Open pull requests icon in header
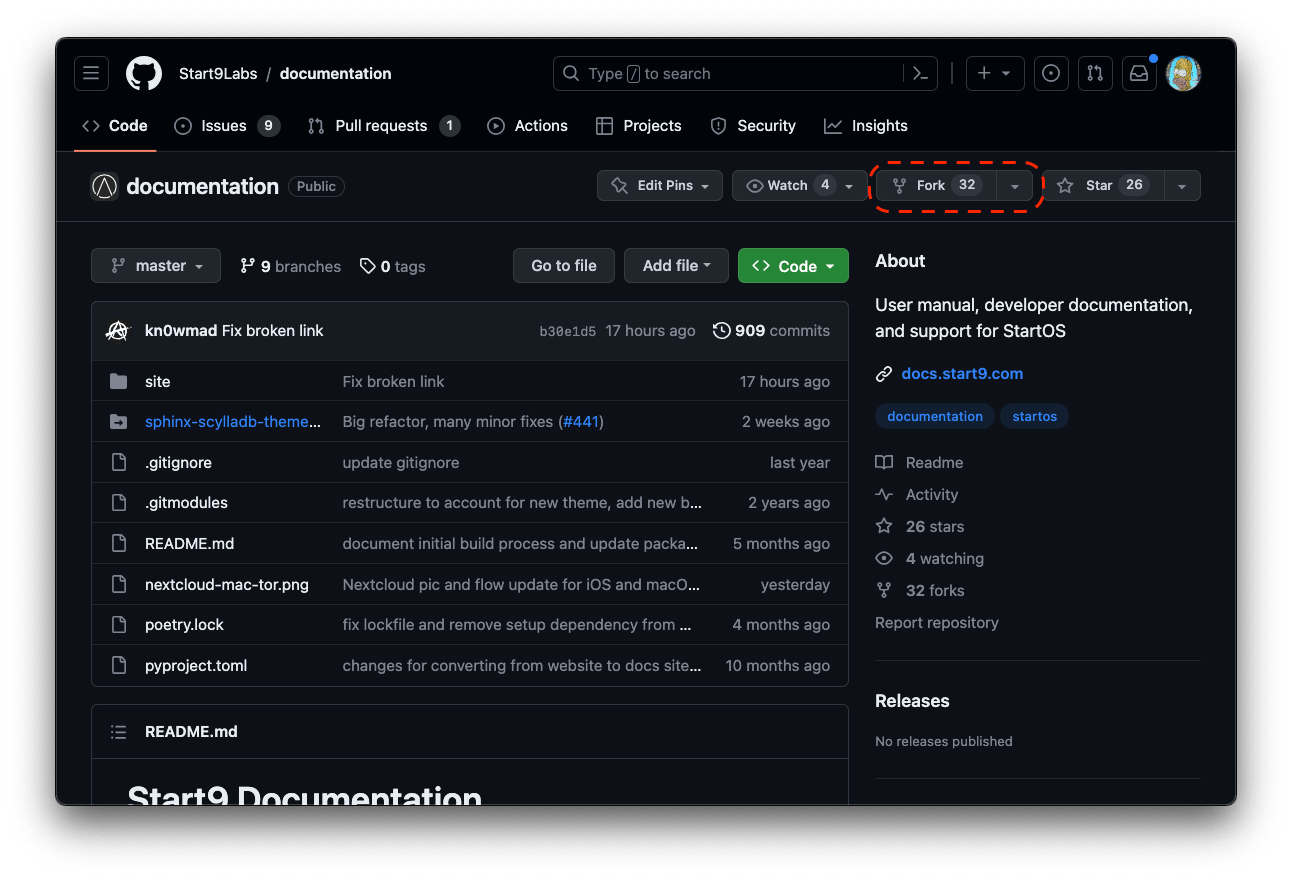The width and height of the screenshot is (1292, 879). tap(1095, 74)
